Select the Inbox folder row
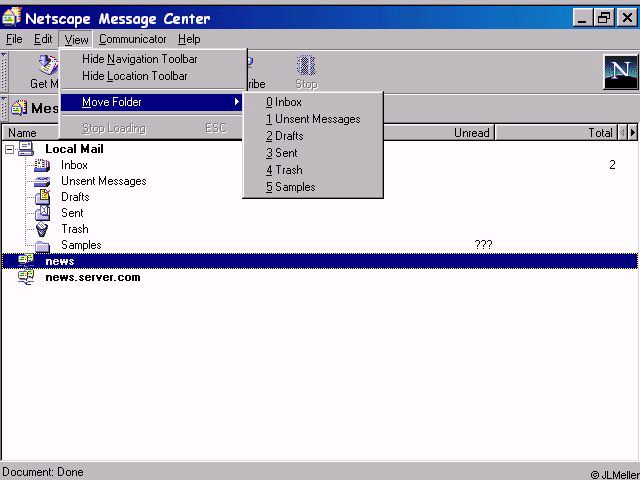 click(320, 165)
